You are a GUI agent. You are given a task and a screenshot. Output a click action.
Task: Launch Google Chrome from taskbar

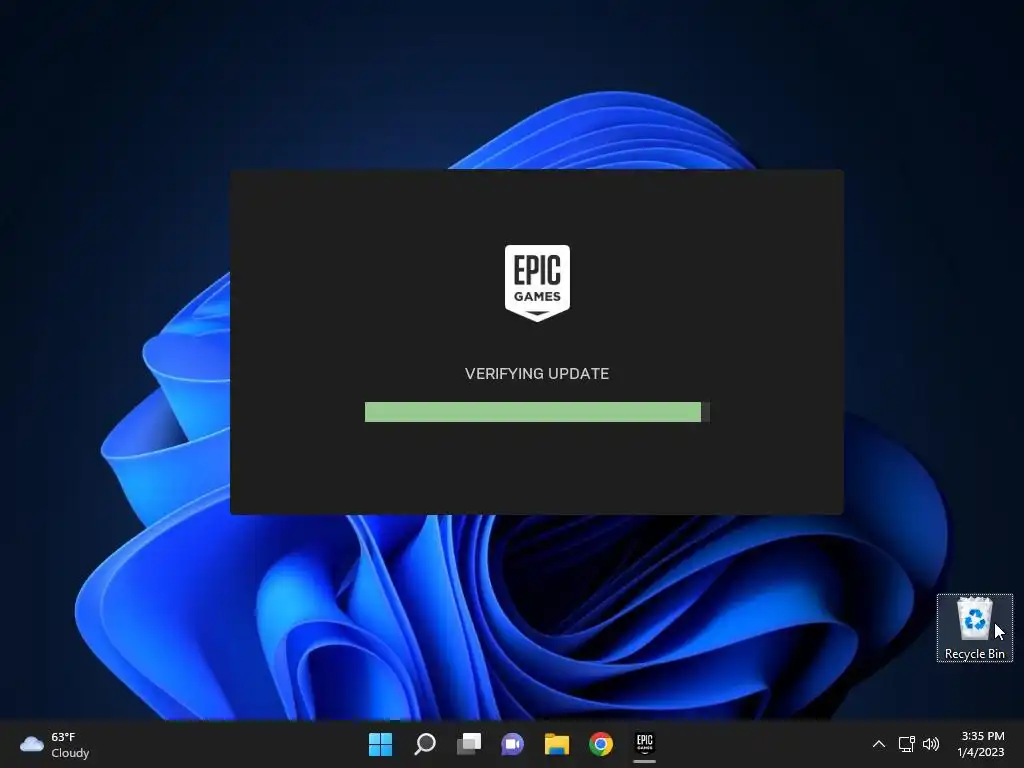[601, 744]
